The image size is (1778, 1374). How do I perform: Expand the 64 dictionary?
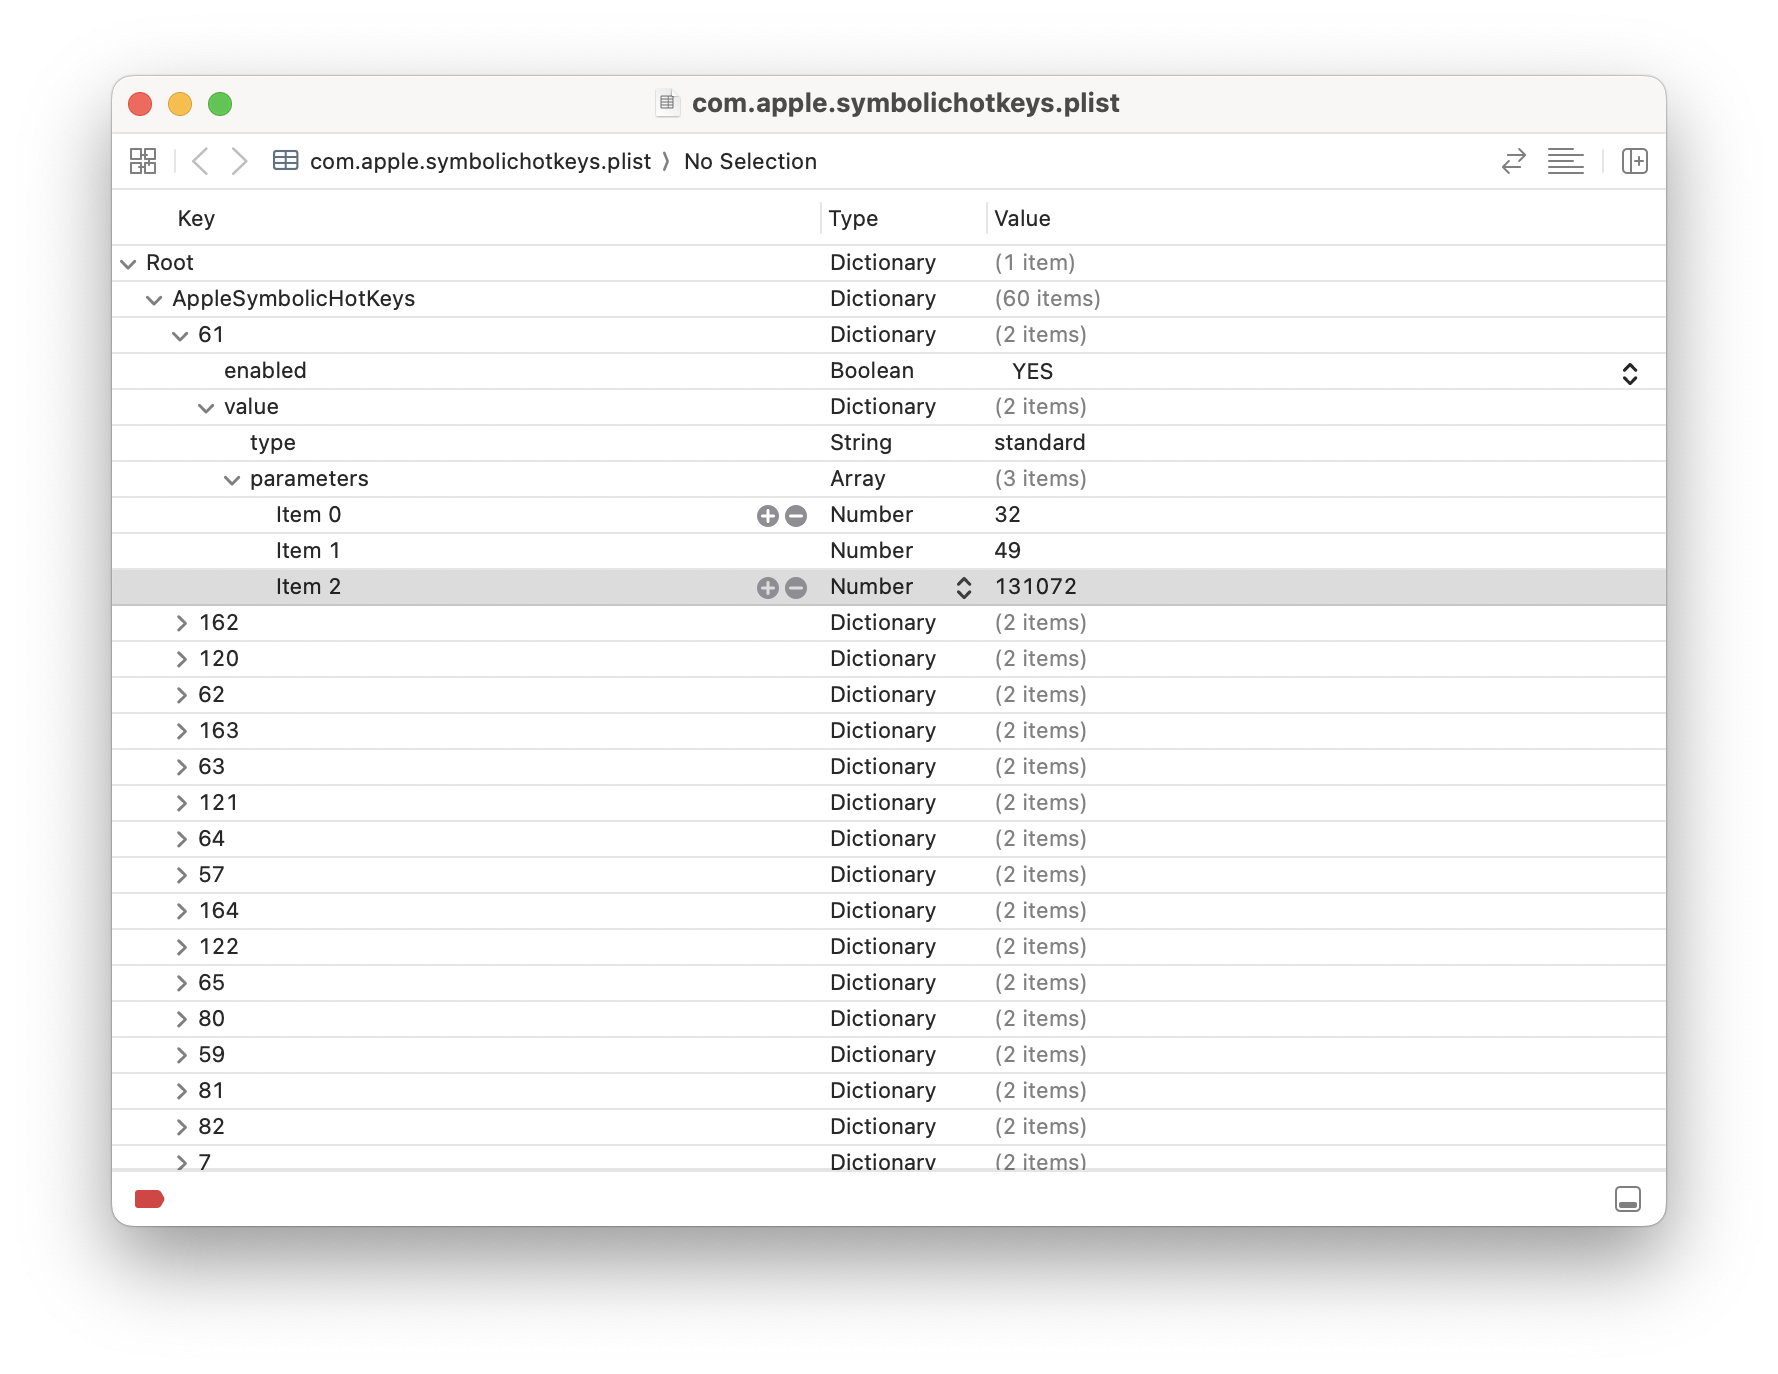[181, 839]
